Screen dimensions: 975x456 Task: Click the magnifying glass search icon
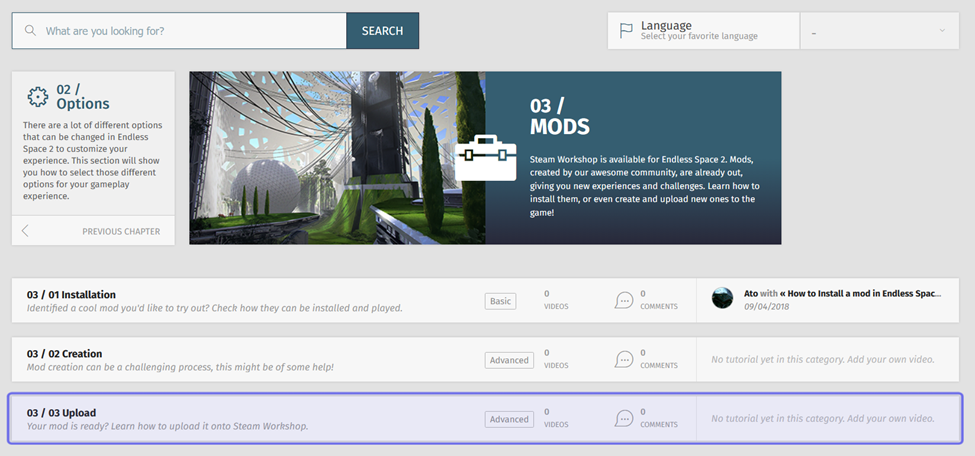click(30, 31)
